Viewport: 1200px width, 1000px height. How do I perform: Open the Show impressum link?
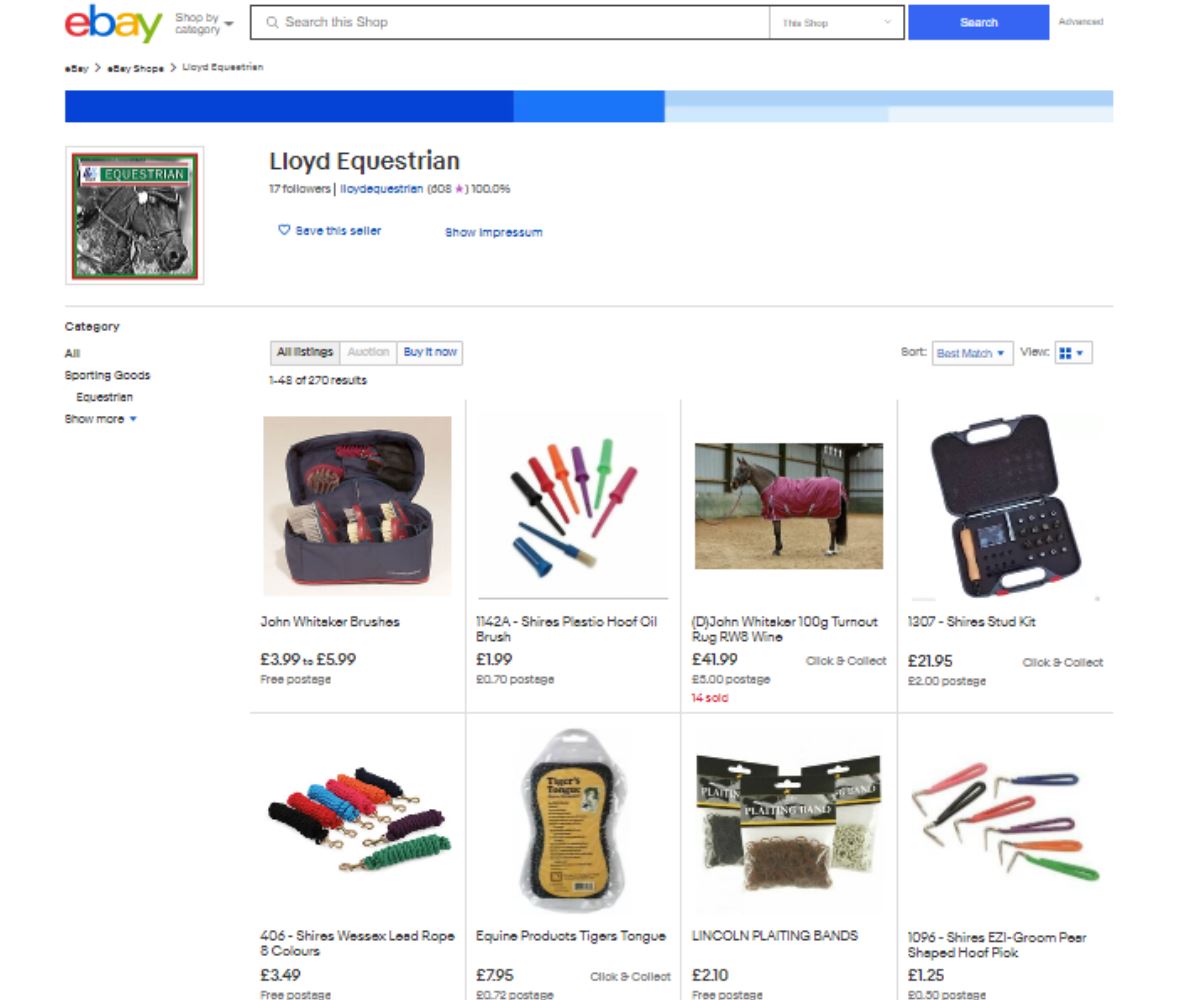[494, 232]
